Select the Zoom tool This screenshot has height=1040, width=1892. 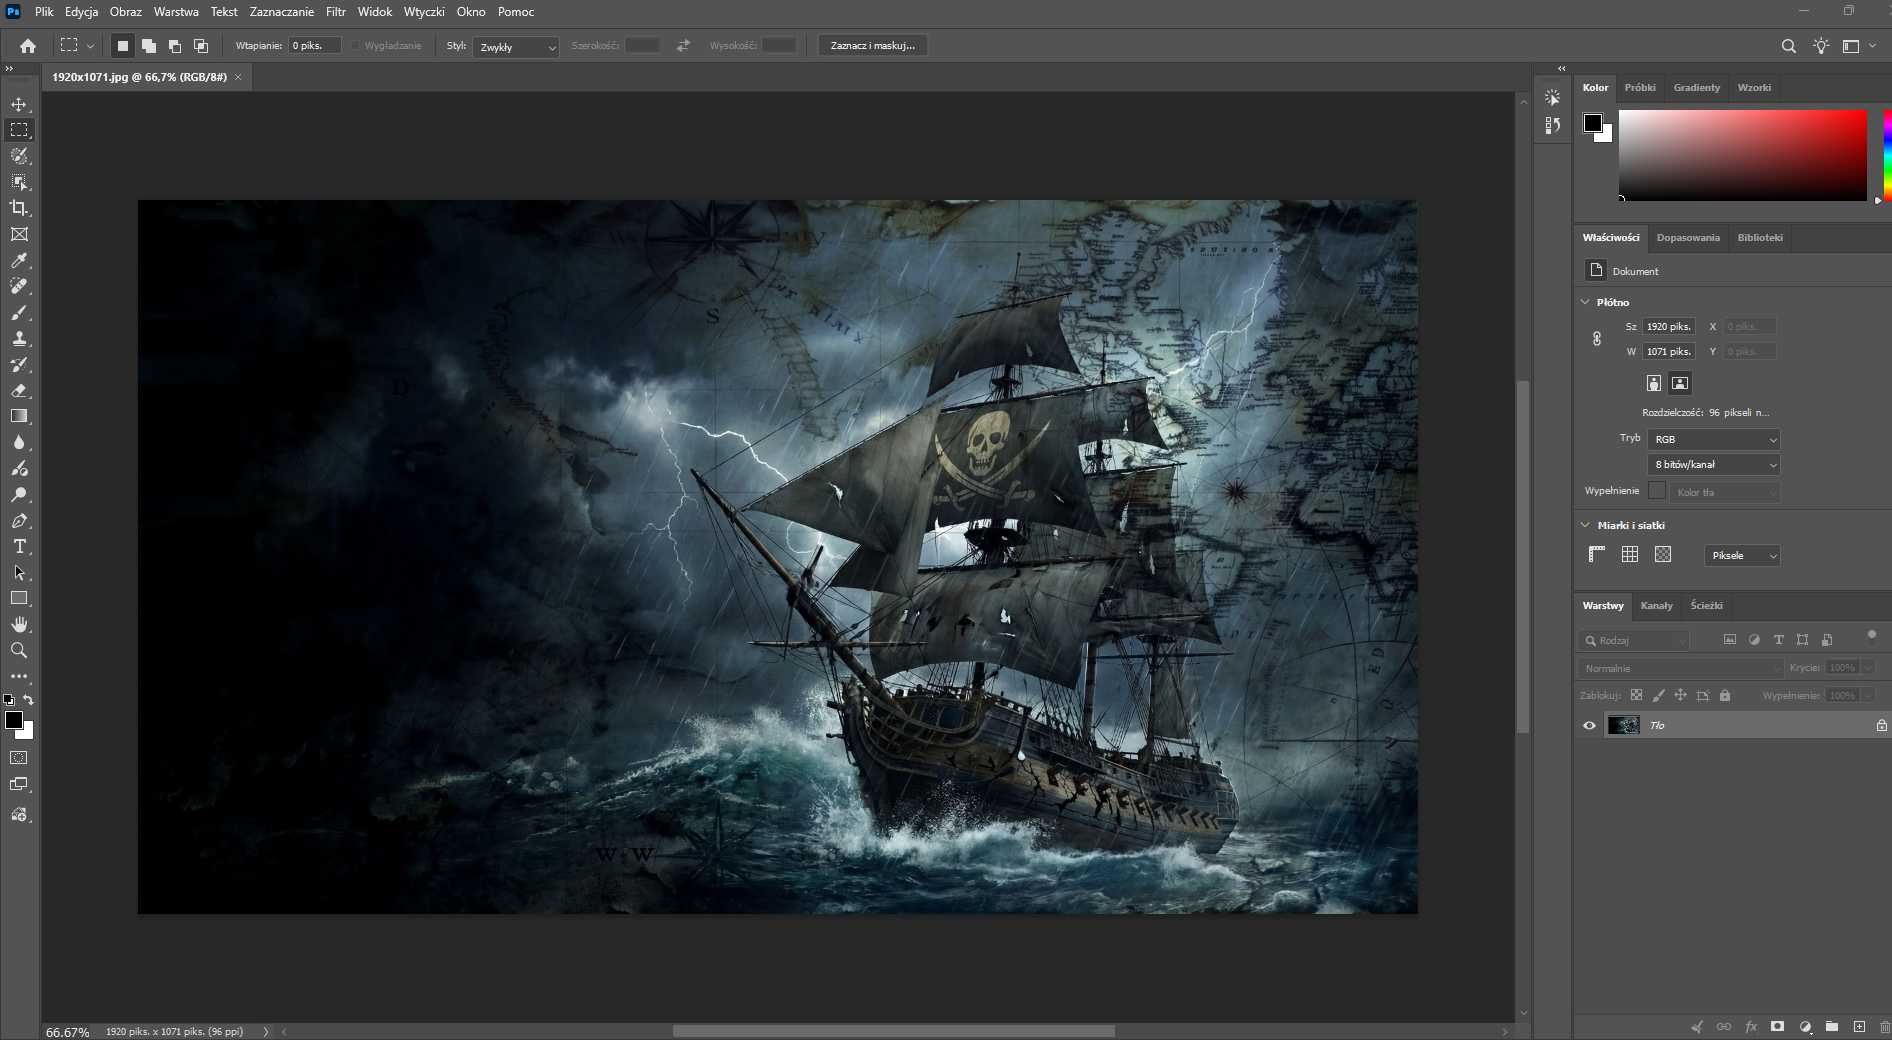coord(19,650)
